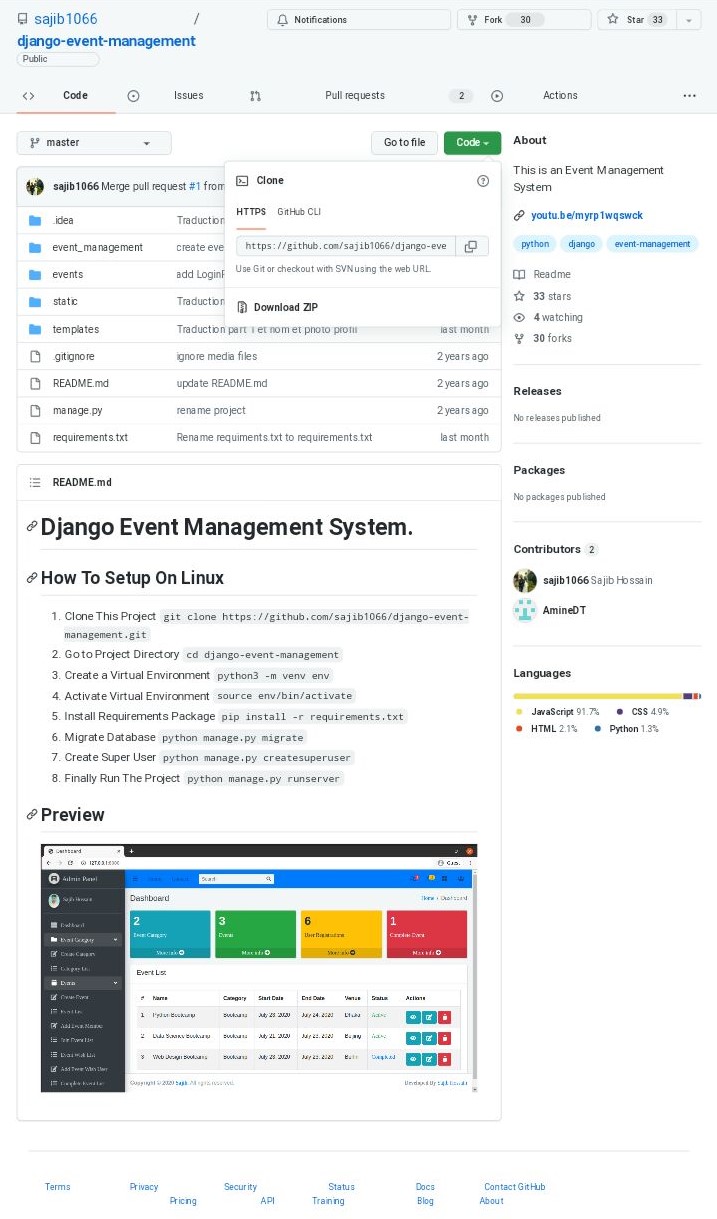Click the static folder icon
This screenshot has height=1219, width=717.
point(34,301)
